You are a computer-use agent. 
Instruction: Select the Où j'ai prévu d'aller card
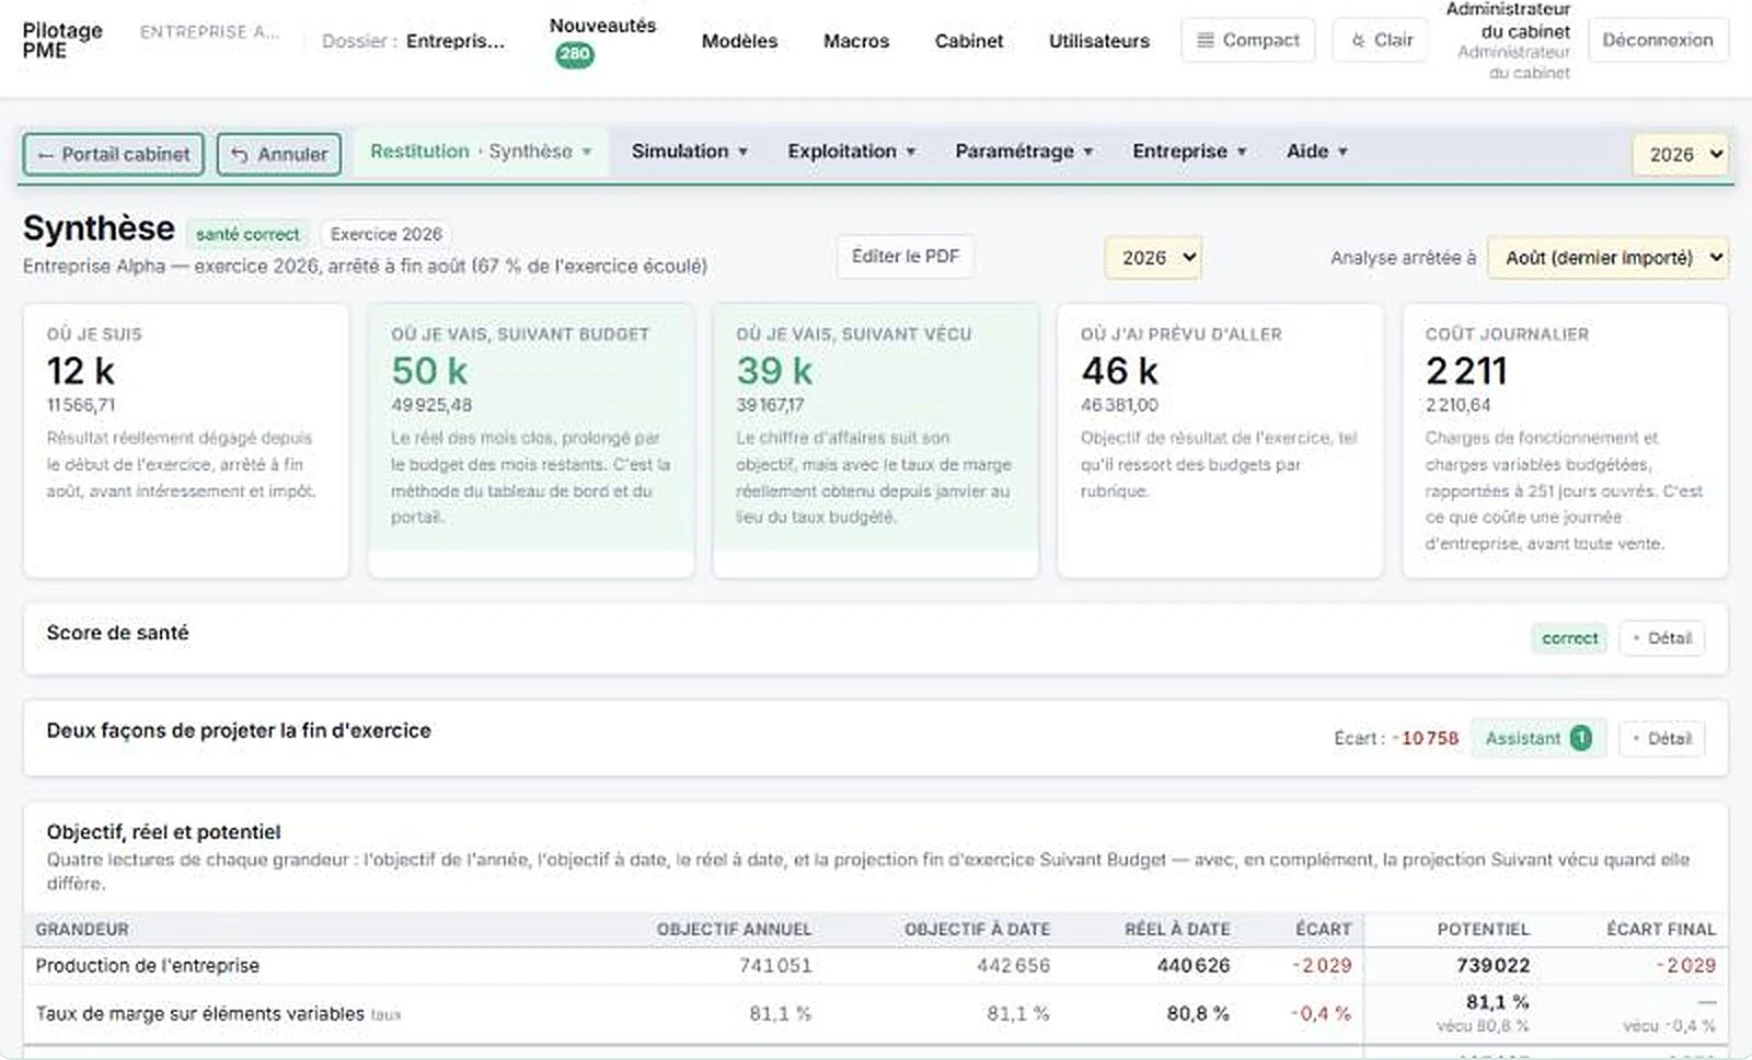pos(1220,441)
